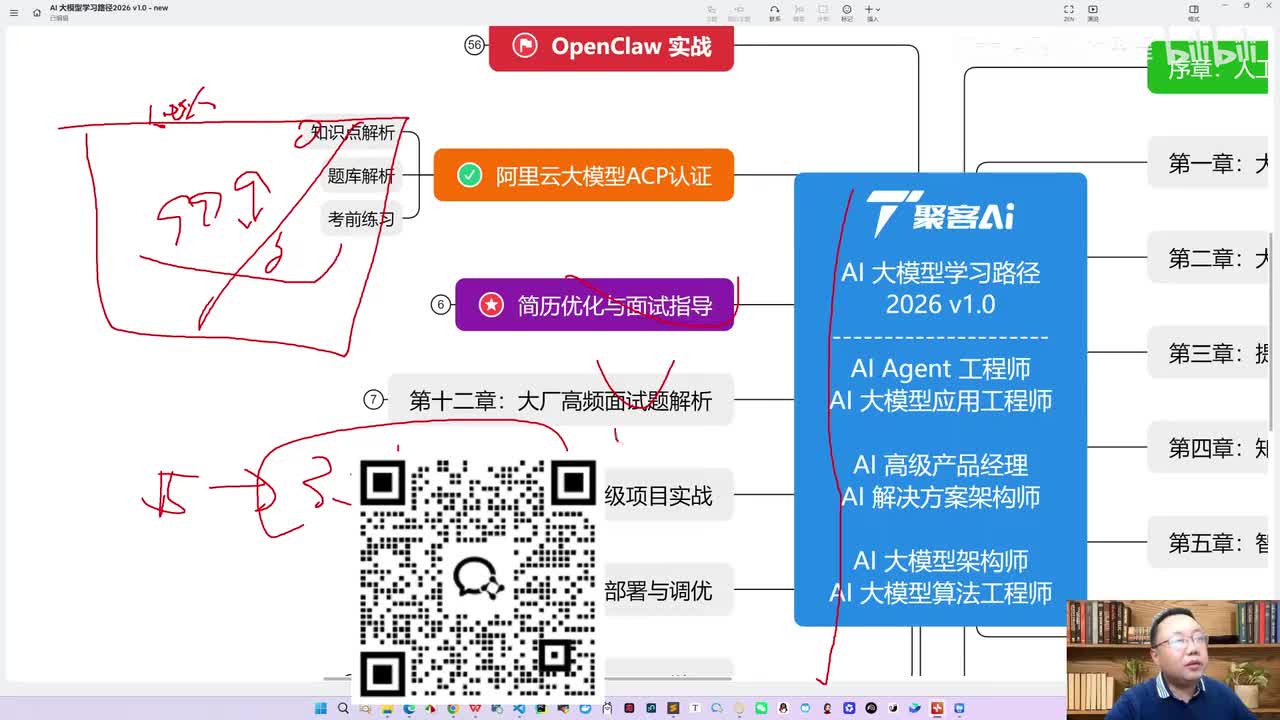Select the 外框 boundary tool
This screenshot has height=720, width=1280.
coord(823,12)
